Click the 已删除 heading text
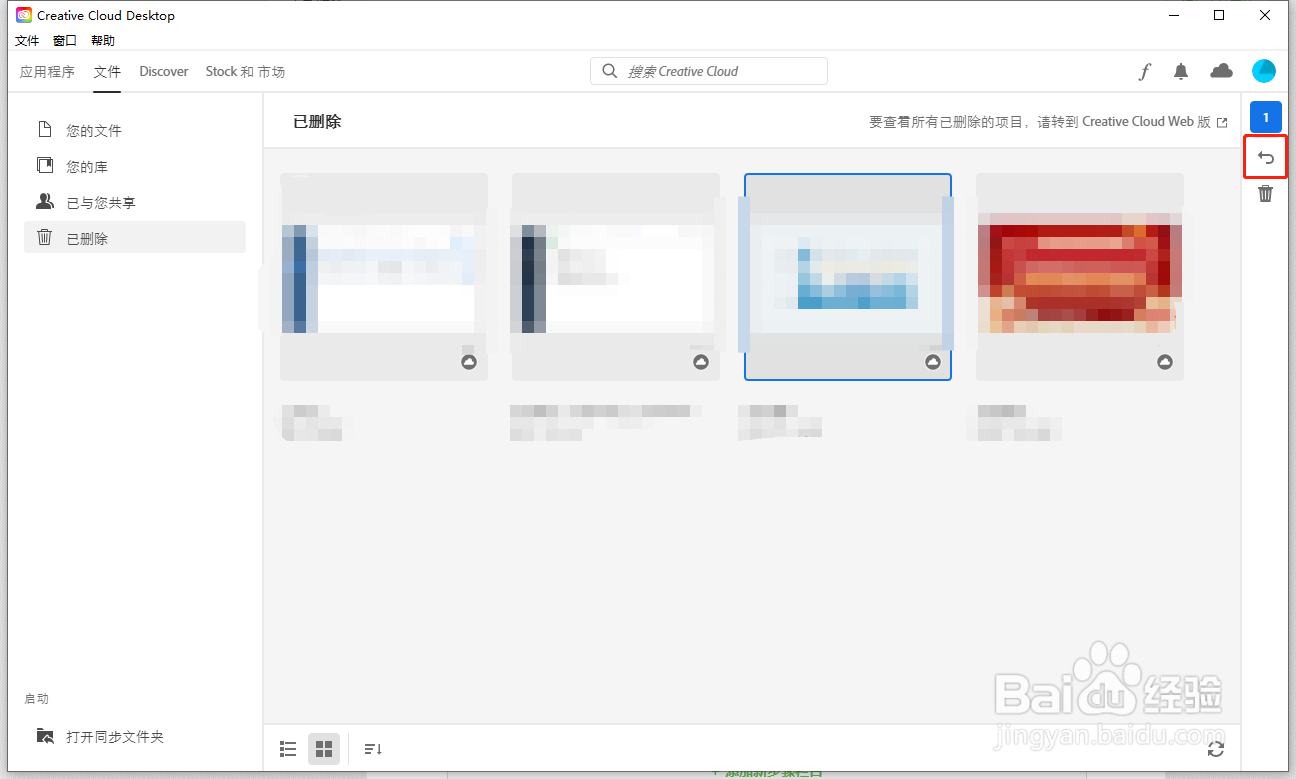Image resolution: width=1296 pixels, height=779 pixels. [x=317, y=122]
